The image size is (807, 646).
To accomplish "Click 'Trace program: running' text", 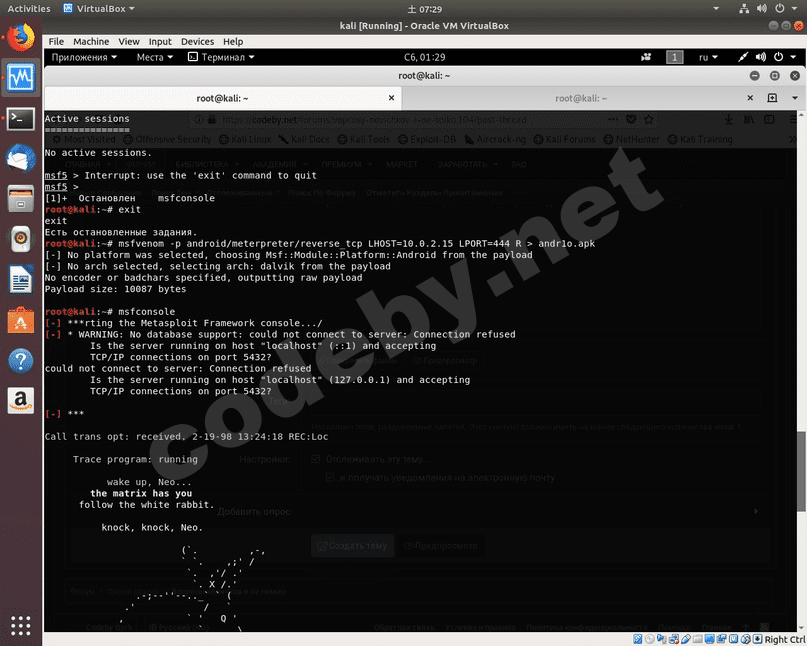I will point(135,459).
